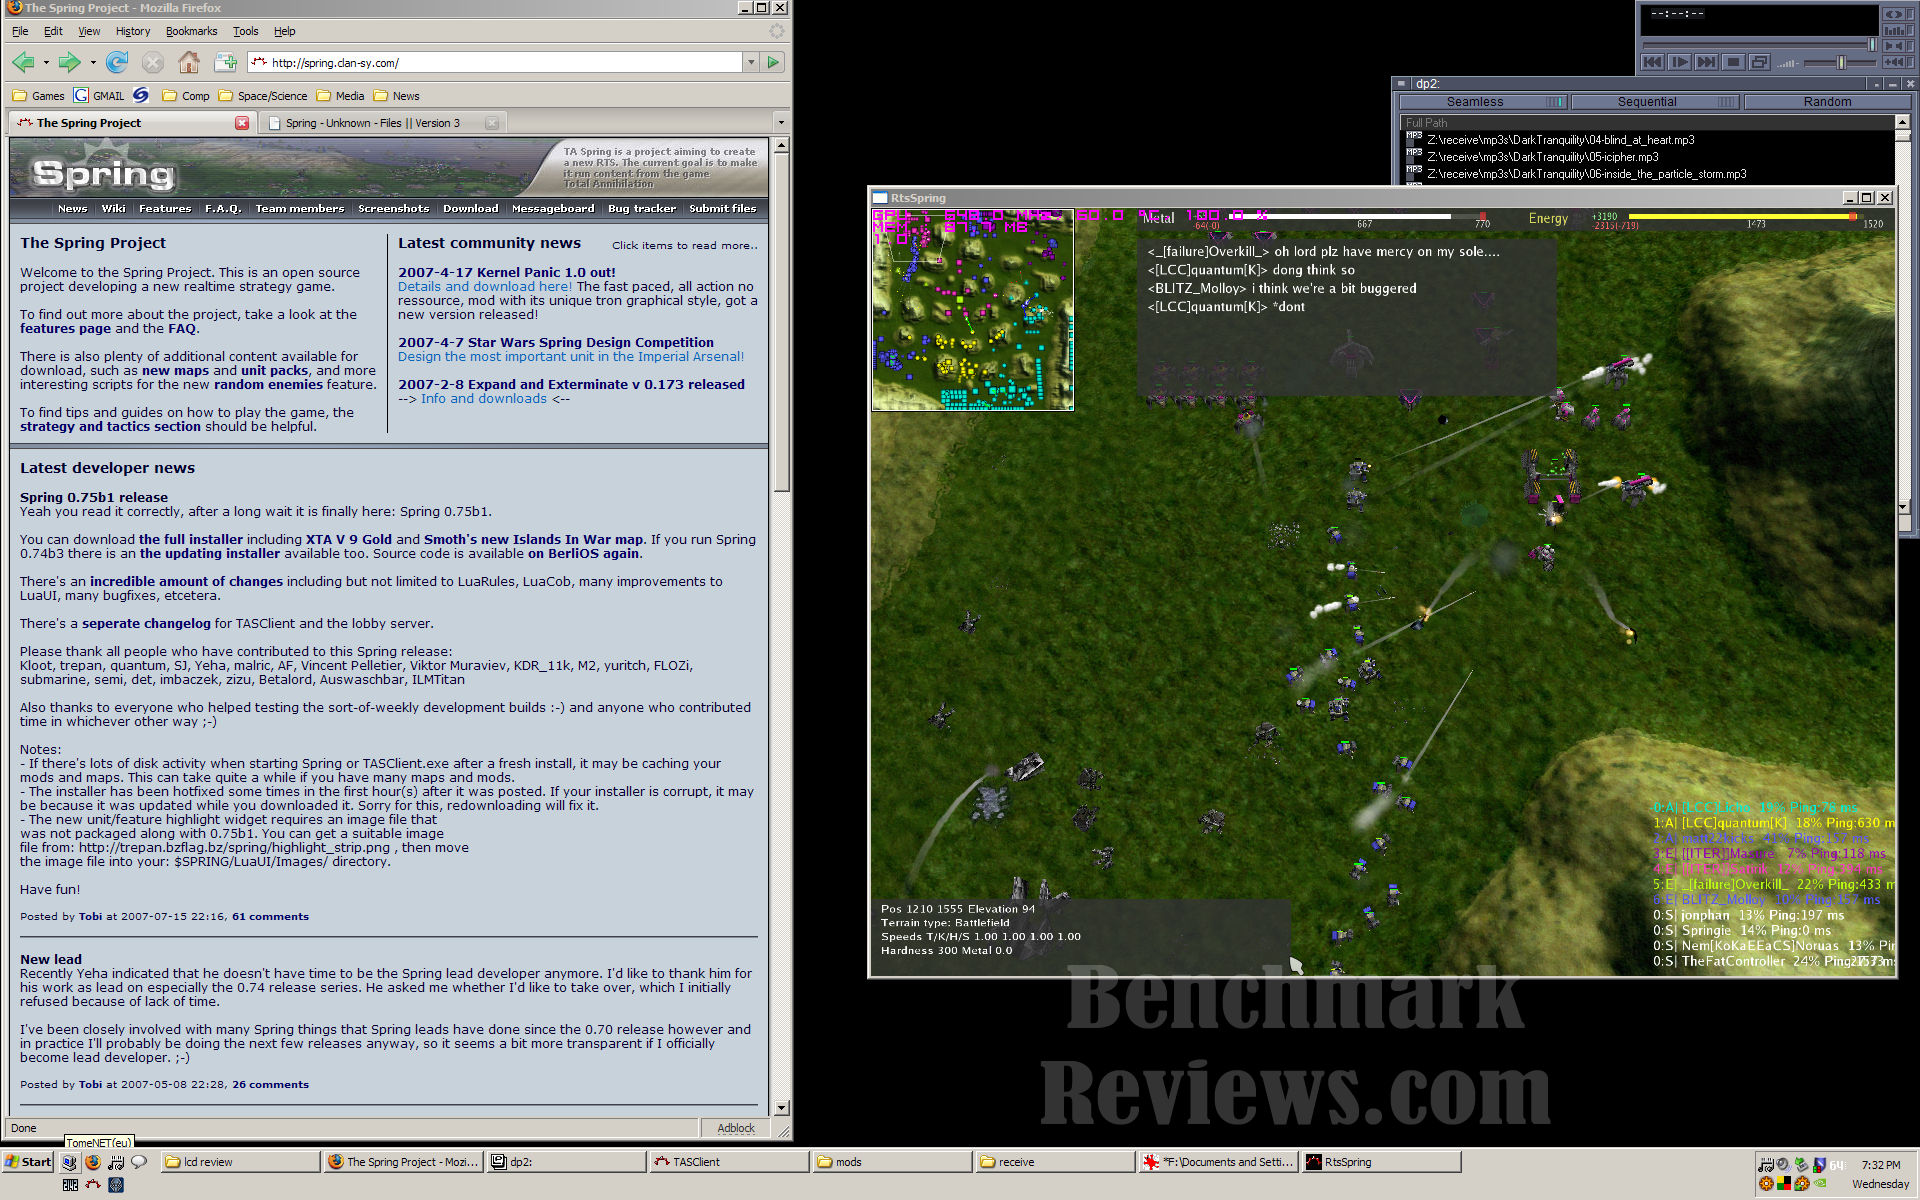Click the Firefox Stop loading icon
This screenshot has height=1200, width=1920.
153,63
